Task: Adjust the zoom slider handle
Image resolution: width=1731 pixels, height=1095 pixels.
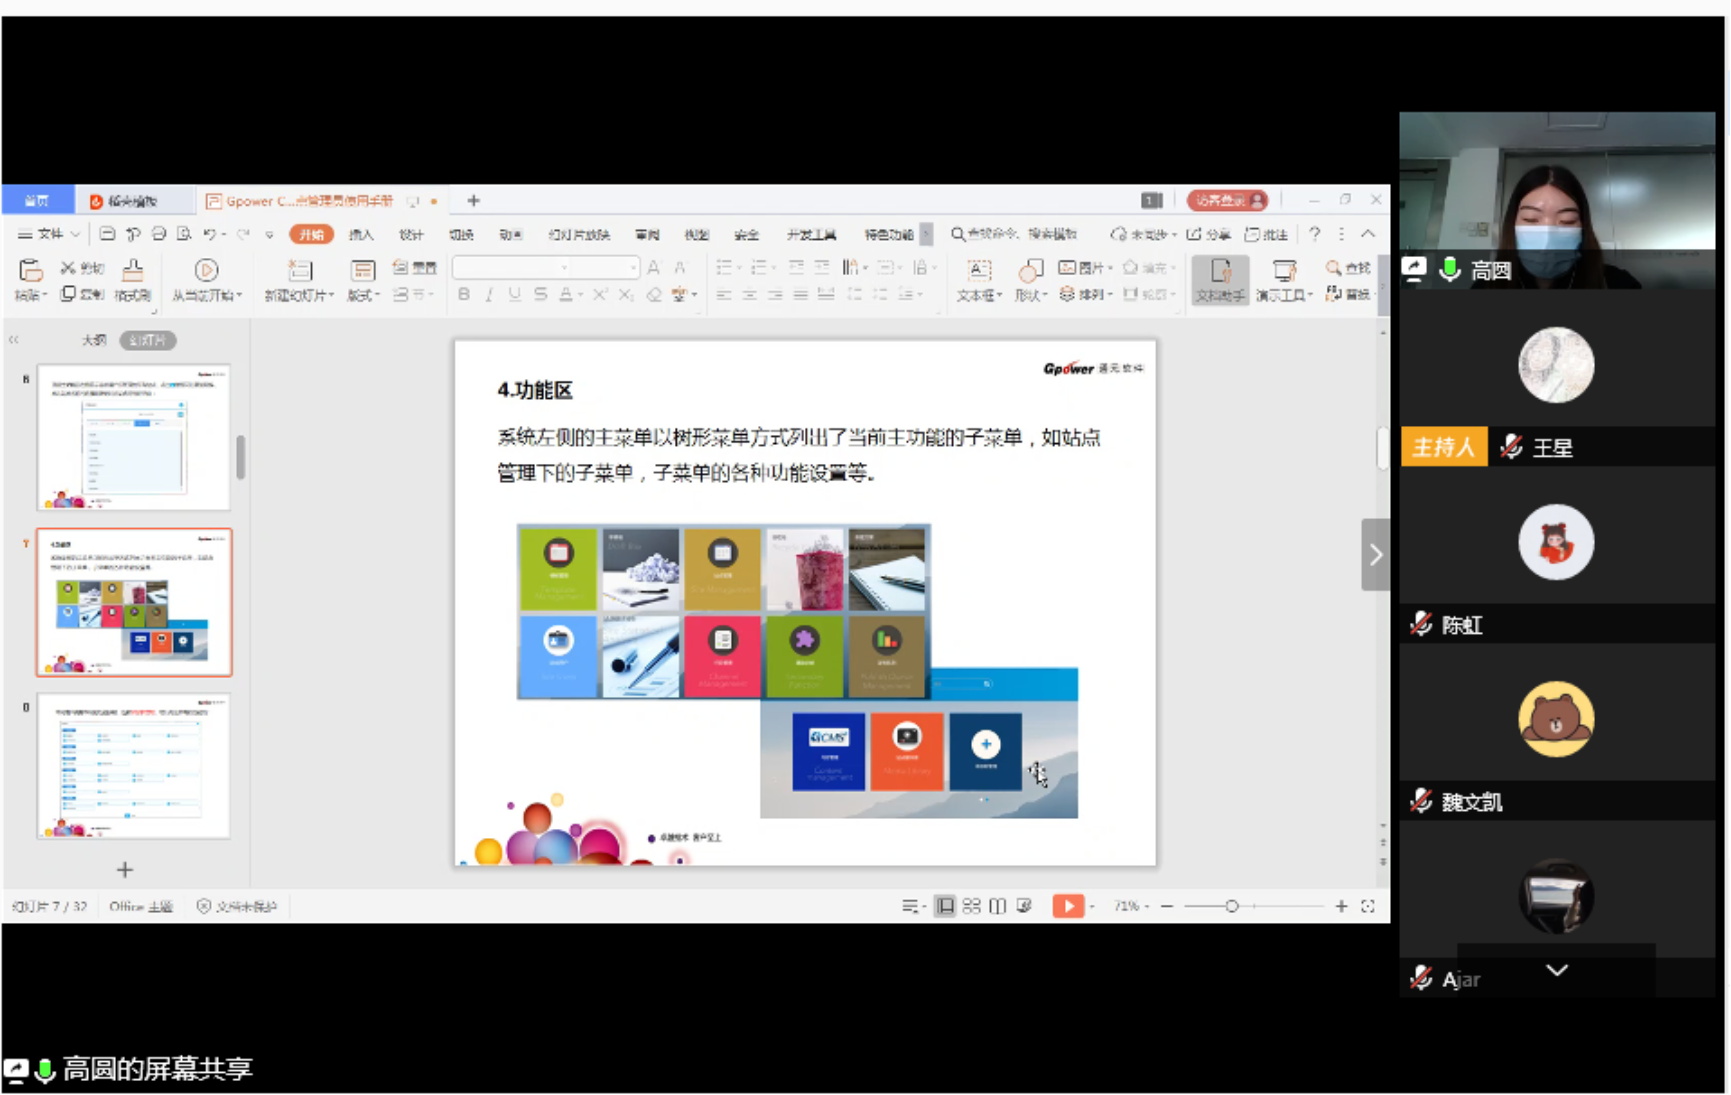Action: tap(1231, 906)
